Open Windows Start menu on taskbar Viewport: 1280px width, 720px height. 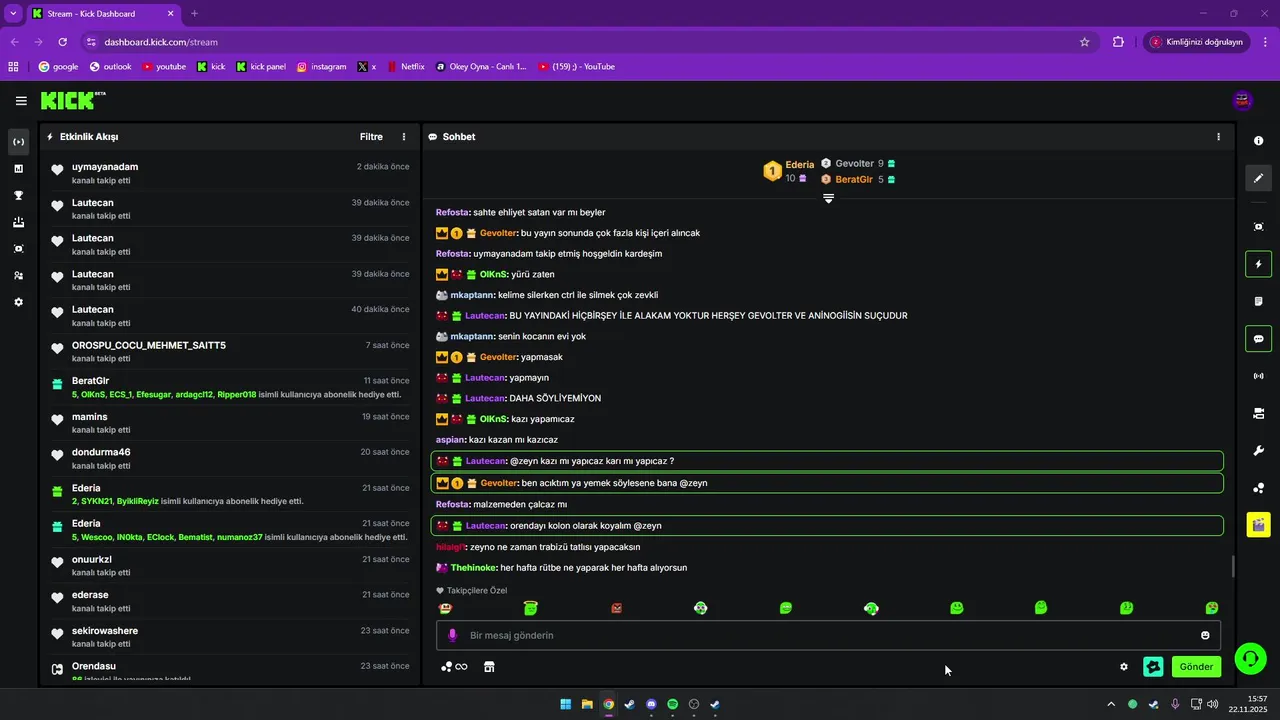pos(566,704)
